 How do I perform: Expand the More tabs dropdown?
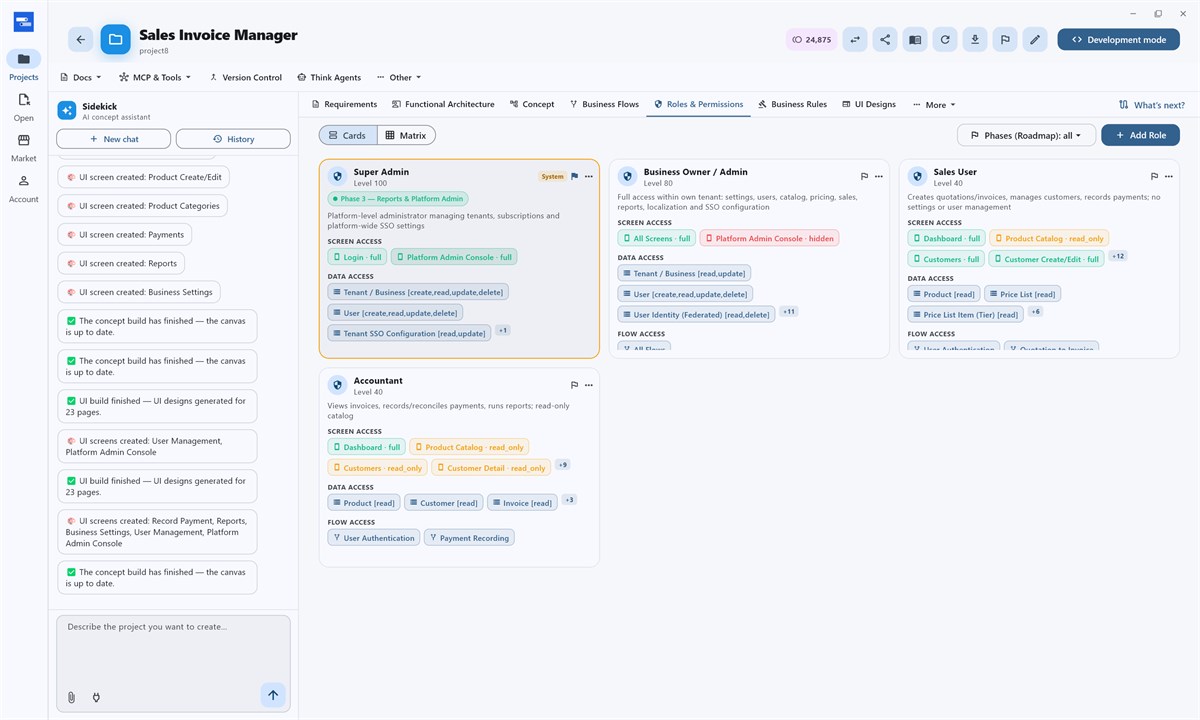click(x=934, y=104)
